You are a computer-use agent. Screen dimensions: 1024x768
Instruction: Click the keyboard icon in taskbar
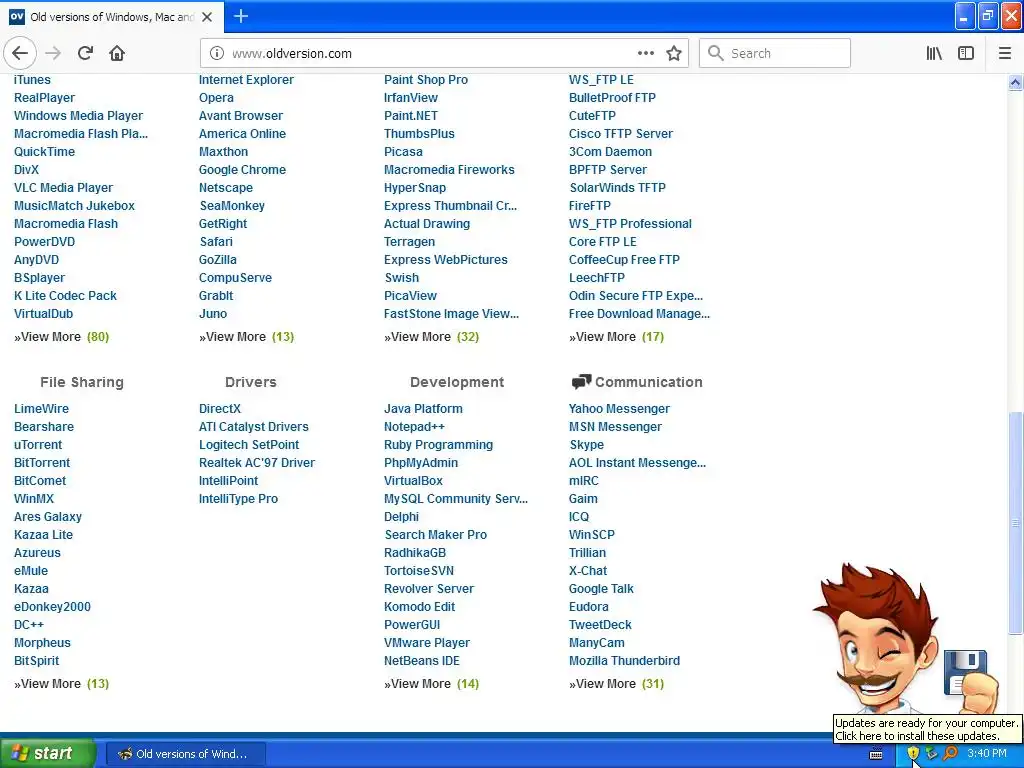(x=876, y=754)
